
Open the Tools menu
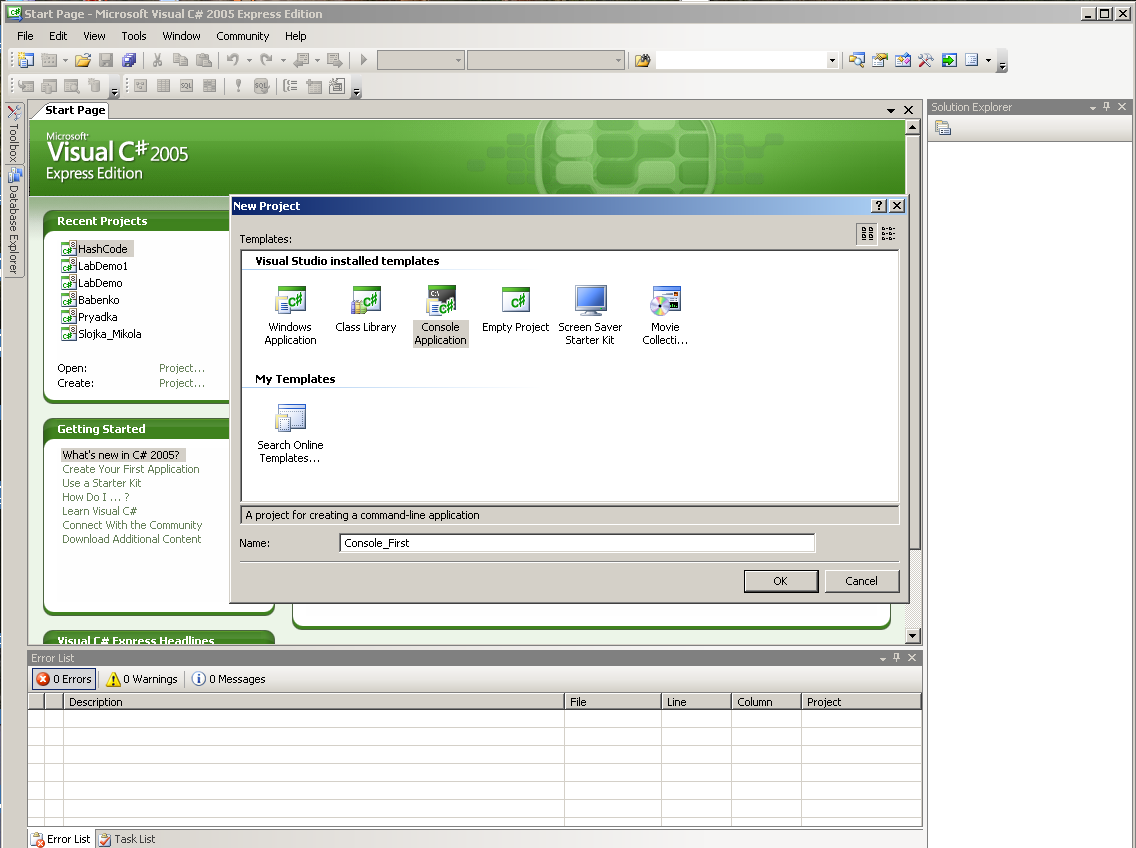tap(134, 36)
